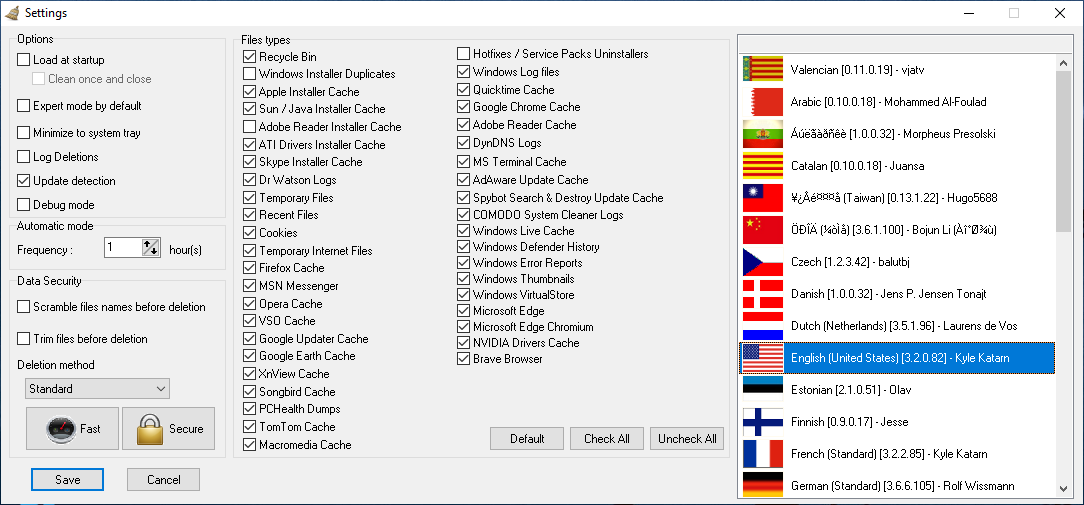The height and width of the screenshot is (505, 1084).
Task: Uncheck Spybot Search & Destroy Update Cache
Action: 463,198
